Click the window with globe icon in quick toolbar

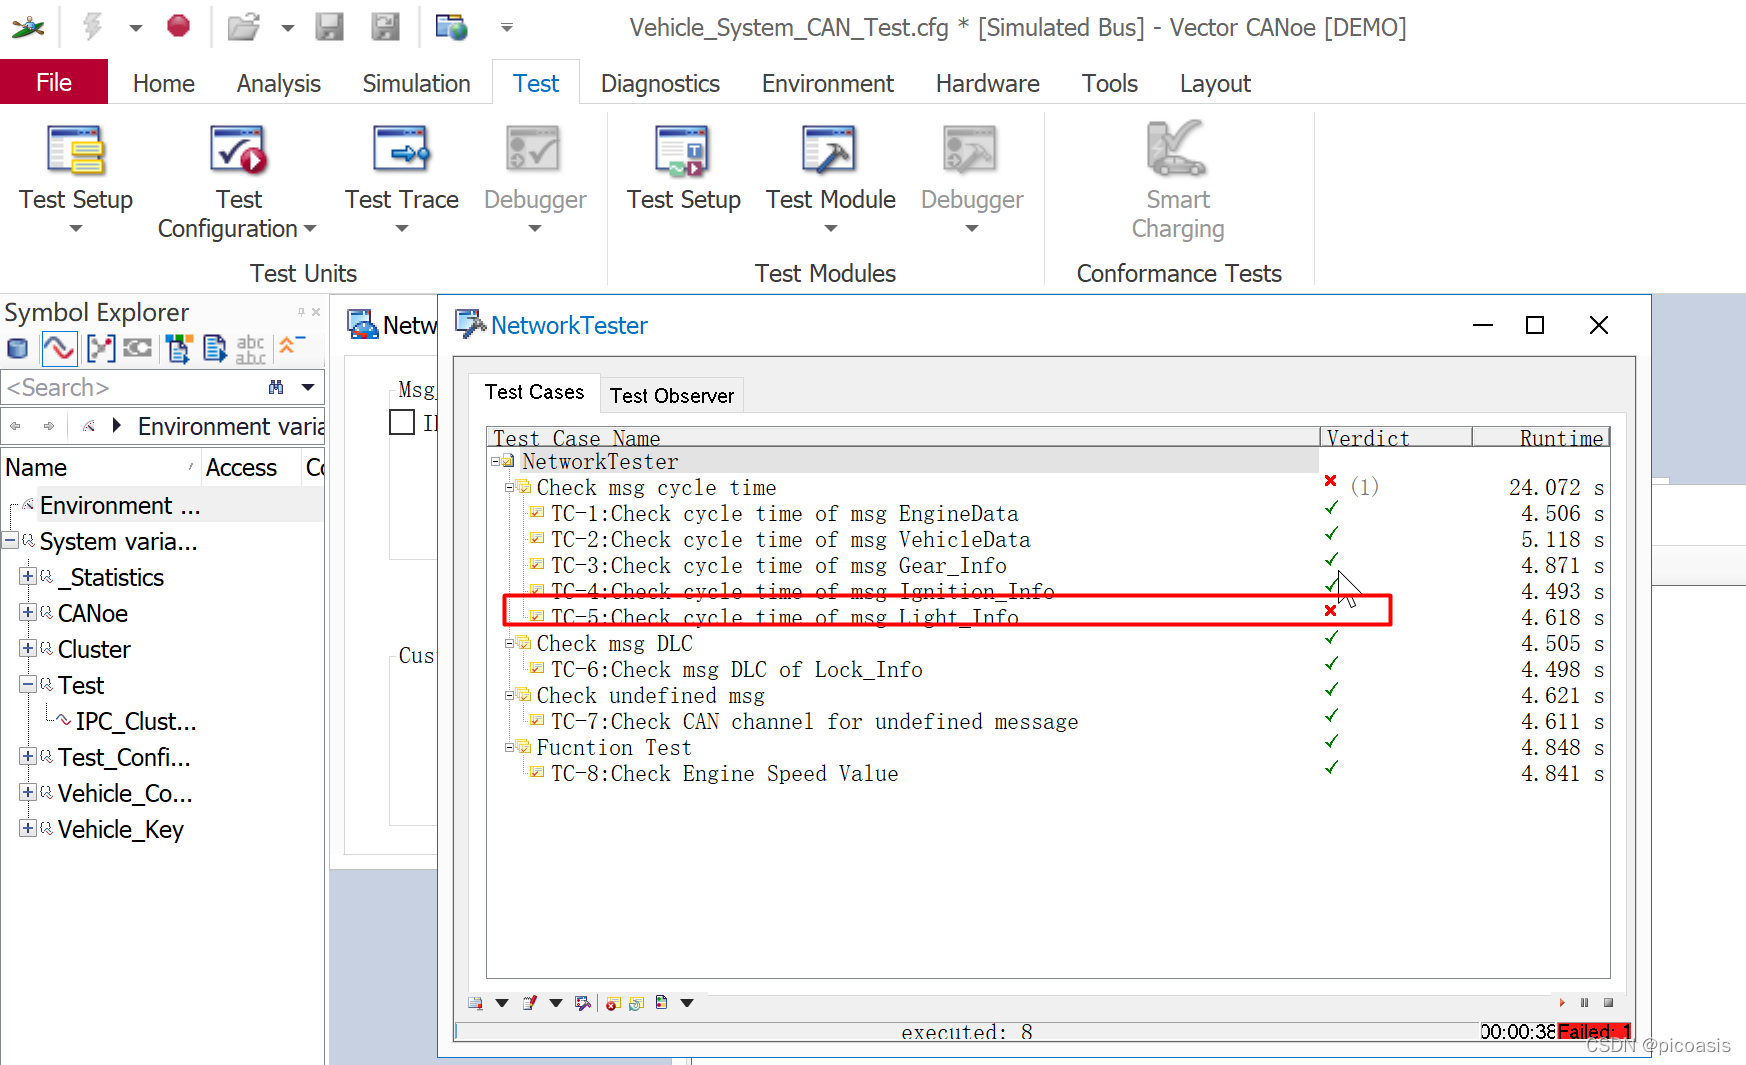(x=451, y=27)
